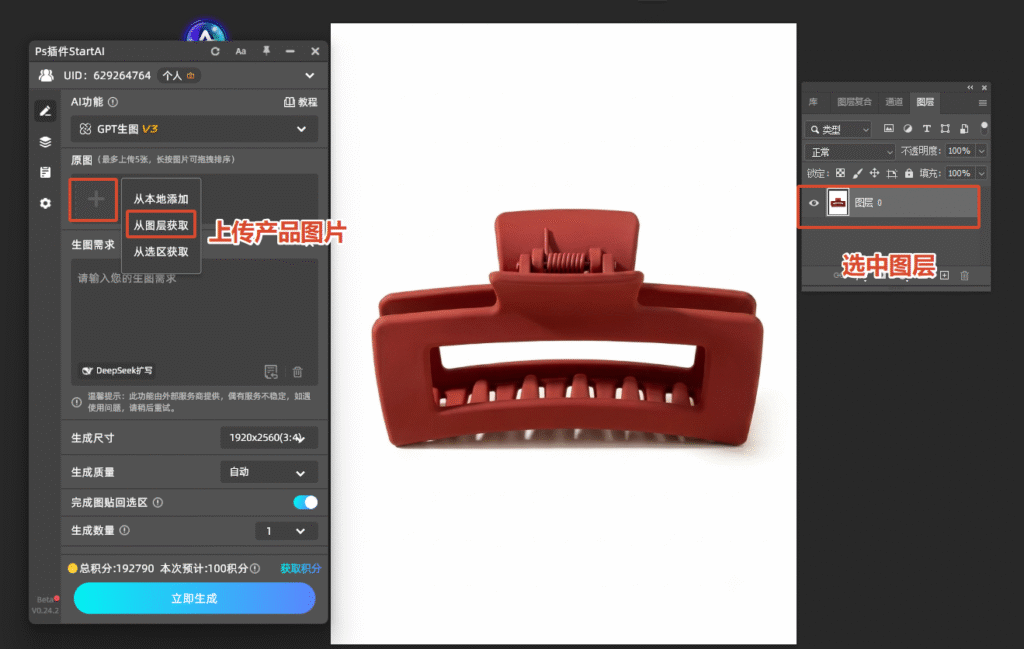Hide 图层 0 with eye icon
Screen dimensions: 1024x649
(x=814, y=203)
